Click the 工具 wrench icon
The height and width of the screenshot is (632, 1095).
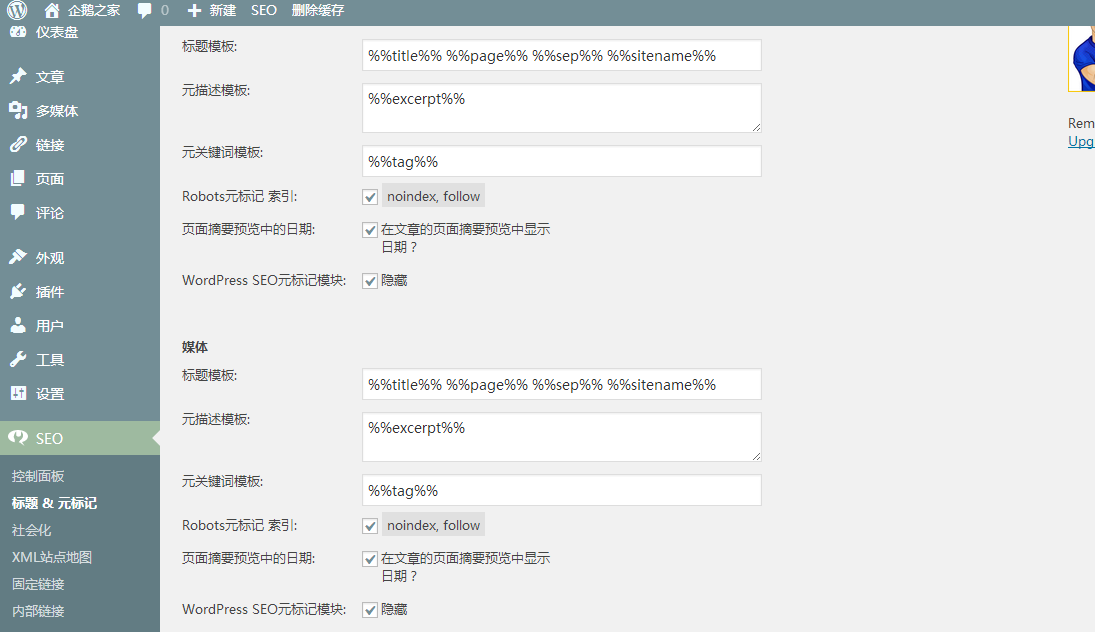(18, 360)
